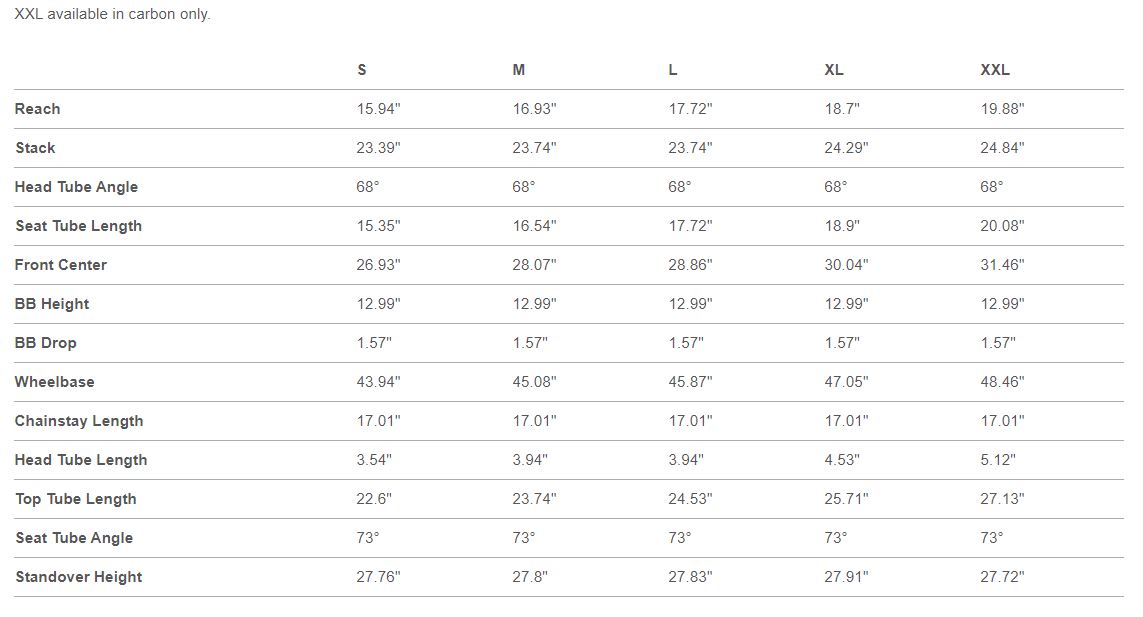The width and height of the screenshot is (1143, 617).
Task: Click the small Wheelbase value 43.94"
Action: (379, 382)
